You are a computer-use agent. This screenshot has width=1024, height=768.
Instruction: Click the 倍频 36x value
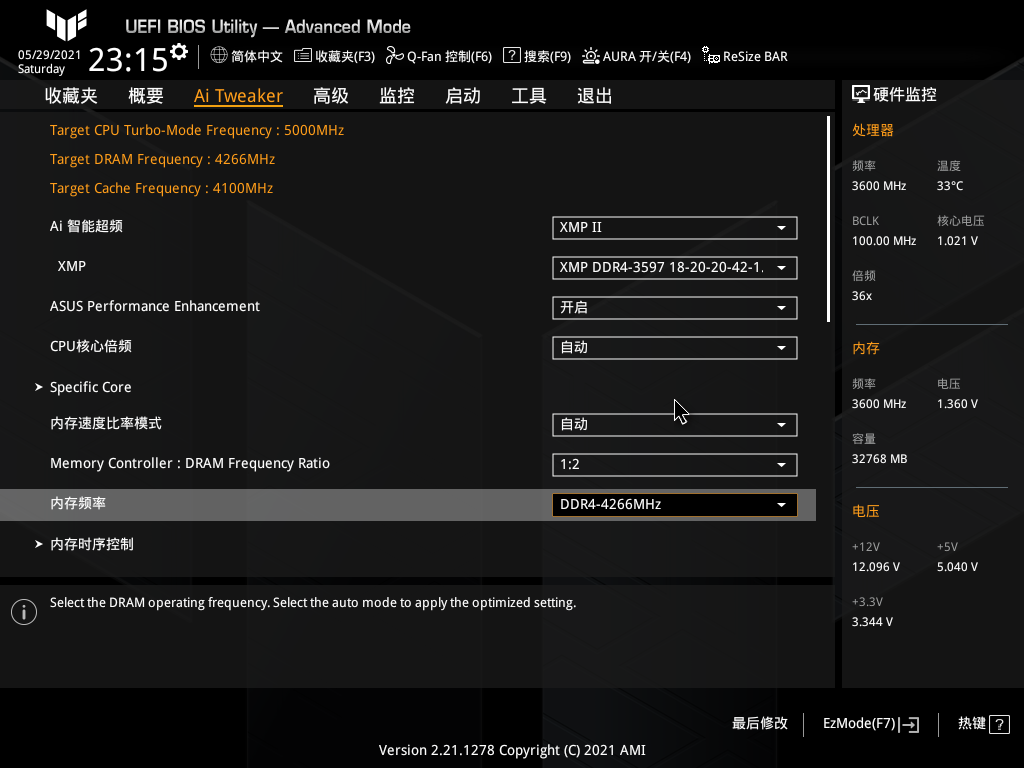(x=861, y=296)
